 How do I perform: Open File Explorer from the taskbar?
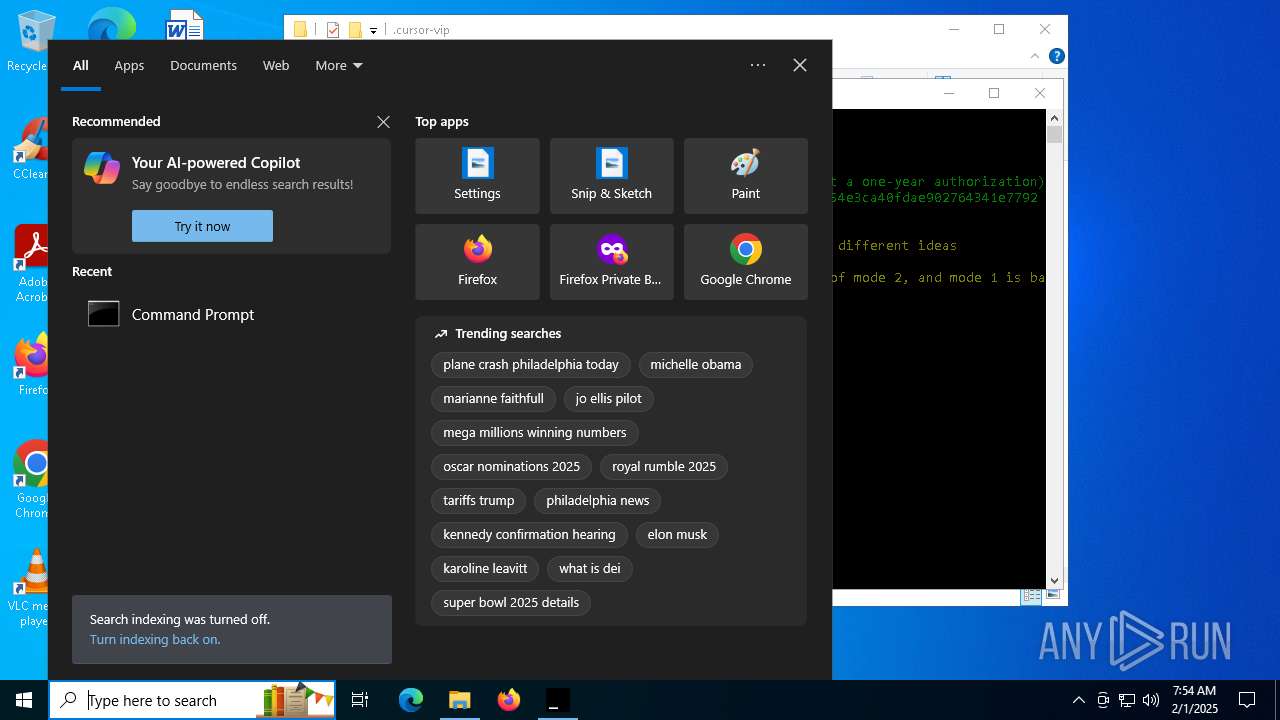click(460, 700)
